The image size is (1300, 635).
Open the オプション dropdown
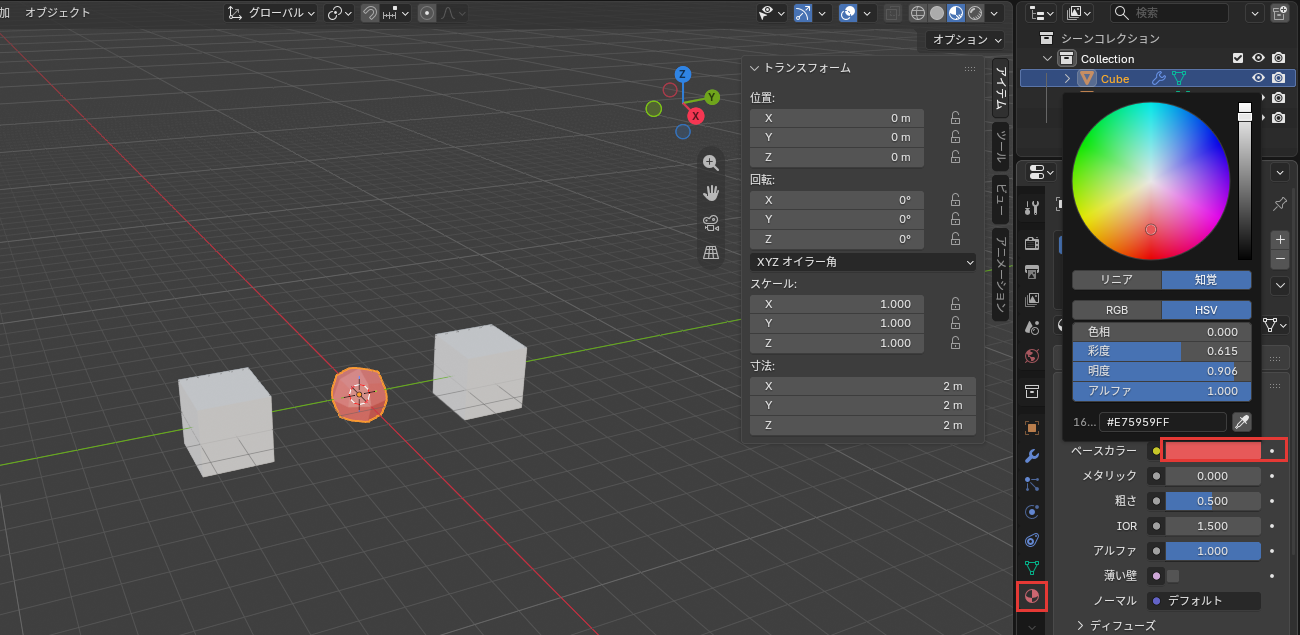[965, 40]
